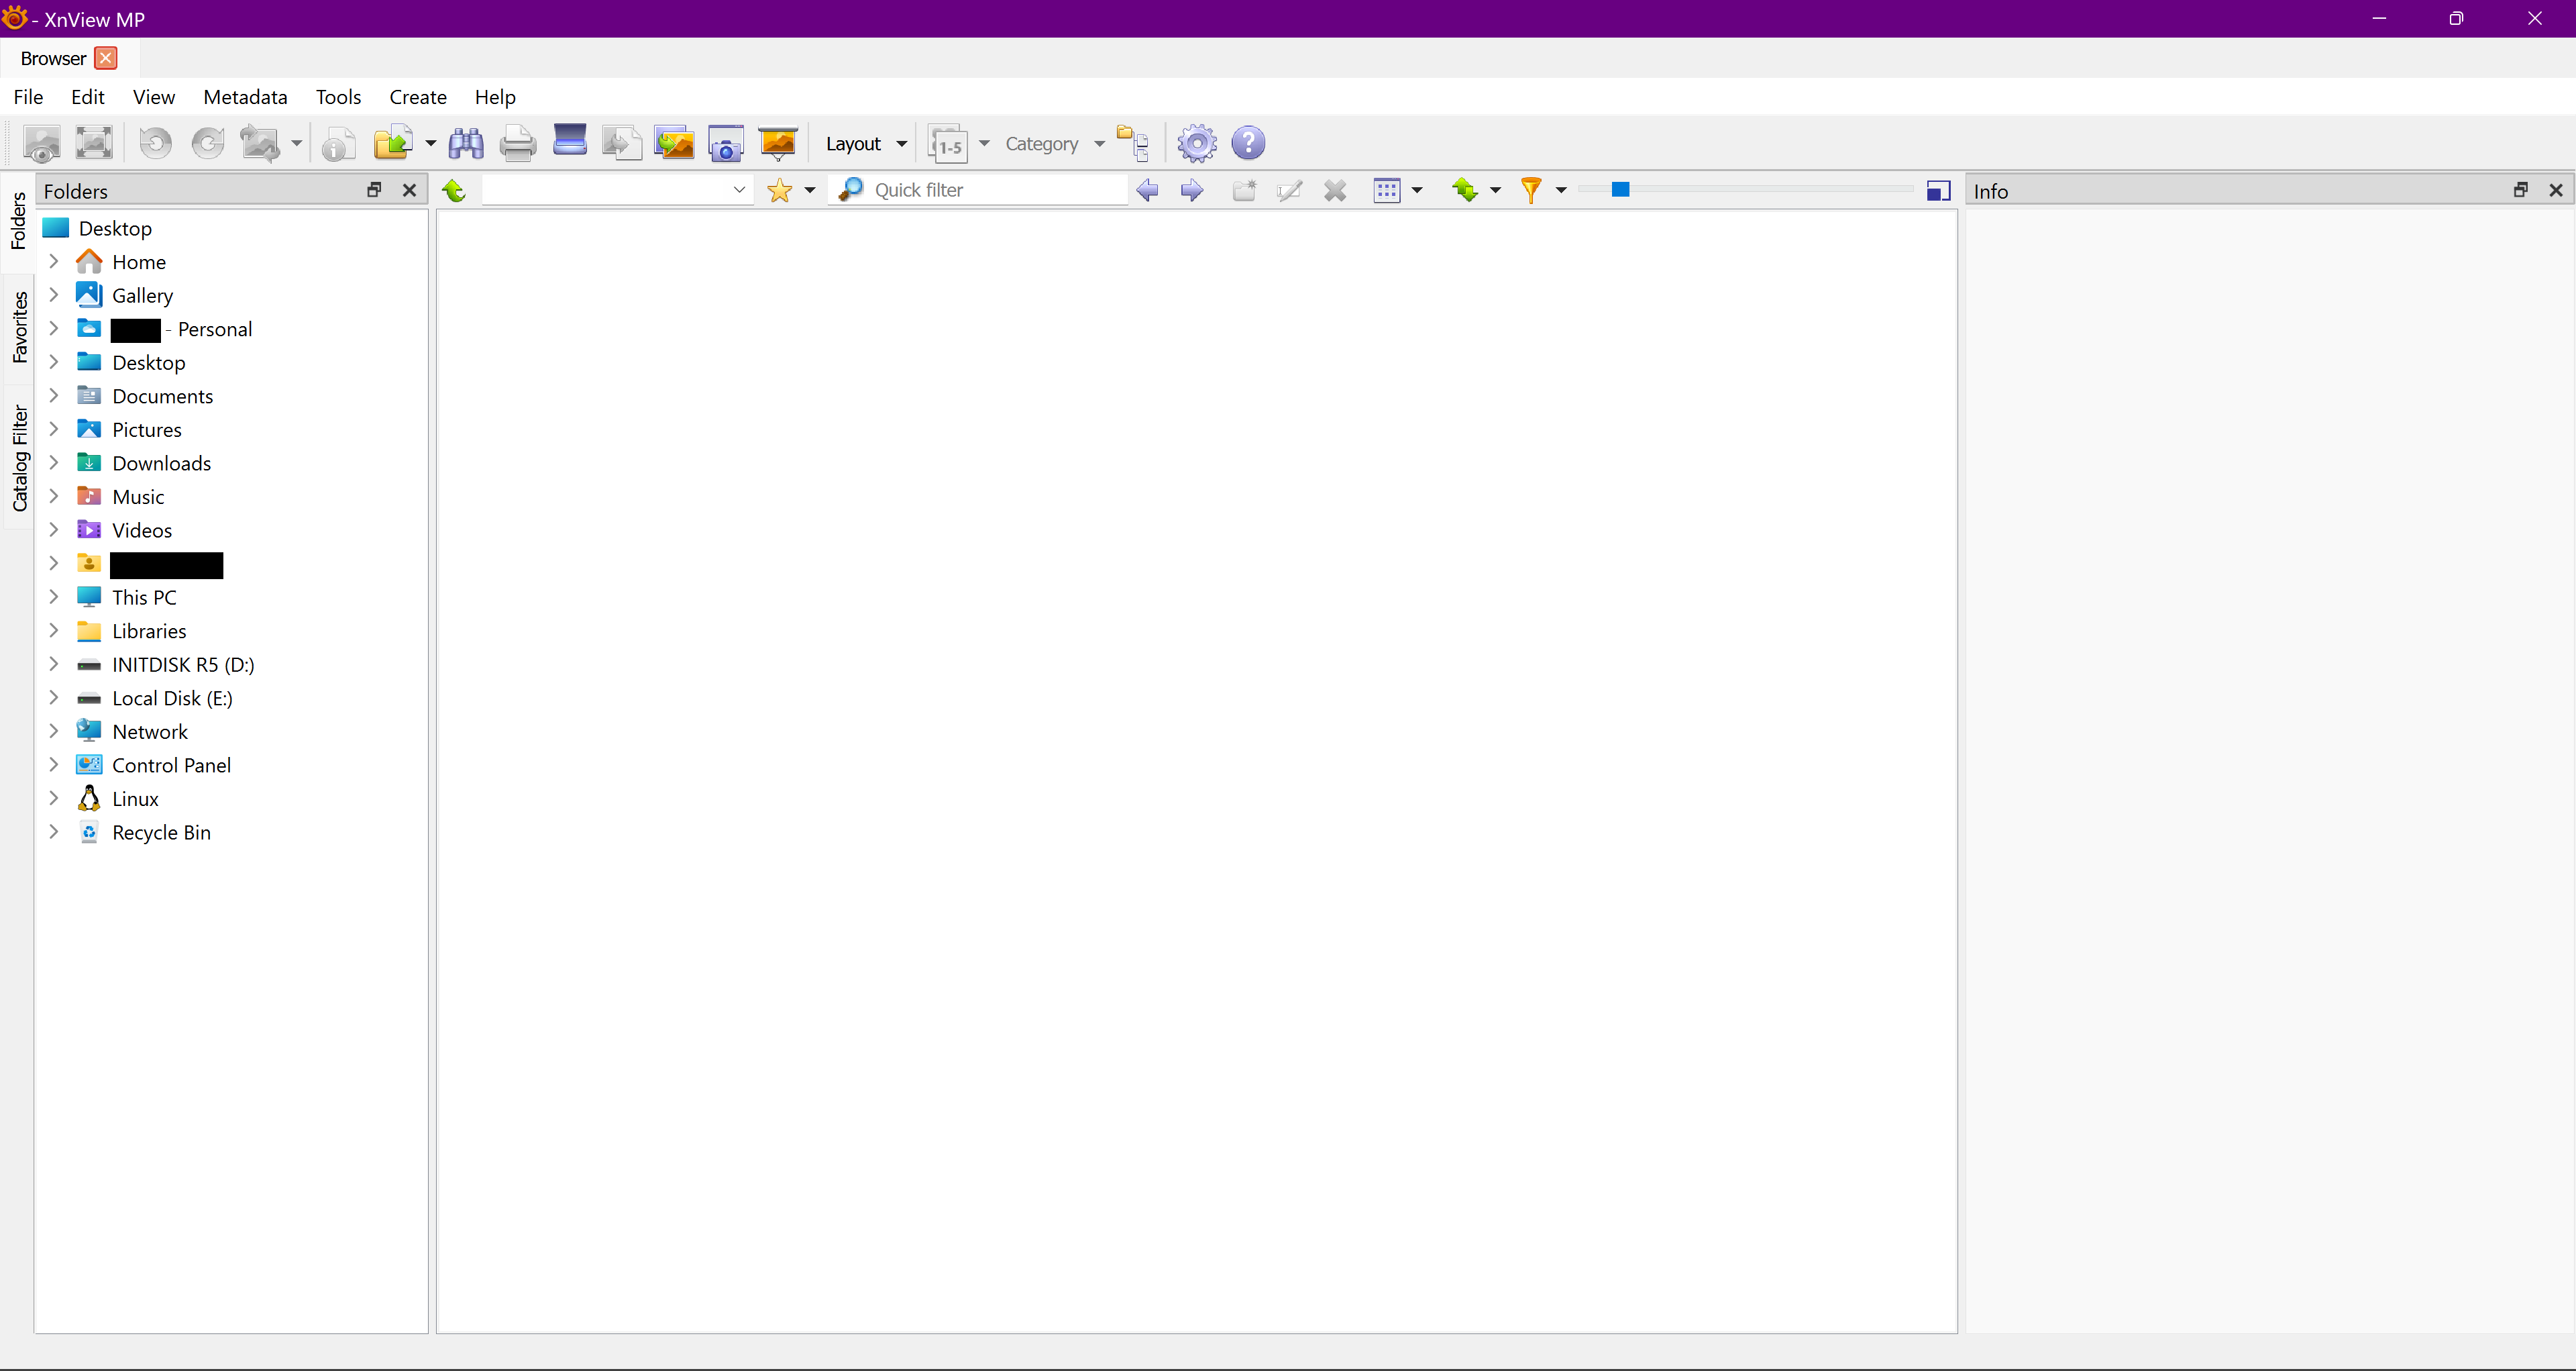Switch to the Favorites side tab
Viewport: 2576px width, 1371px height.
tap(19, 328)
